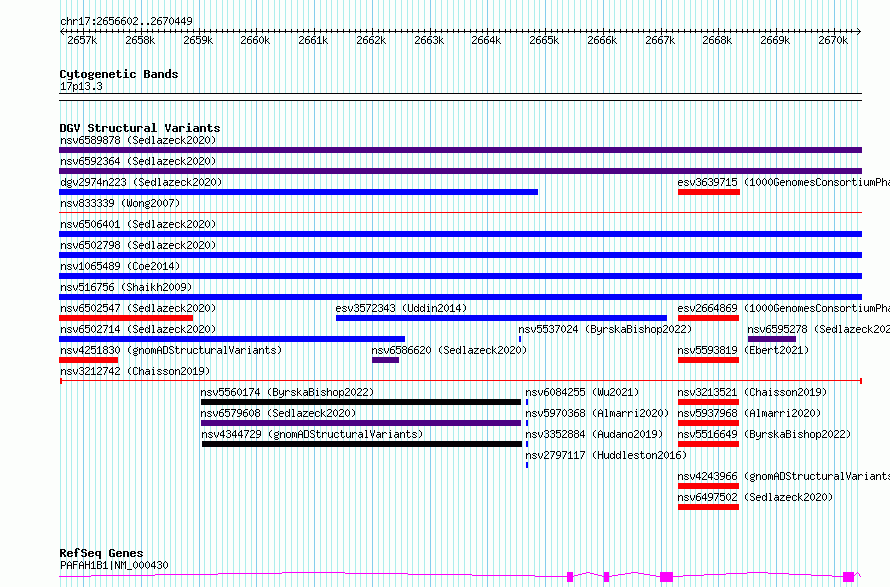Screen dimensions: 890x587
Task: Click purple bar under nsv6595278
Action: point(772,339)
